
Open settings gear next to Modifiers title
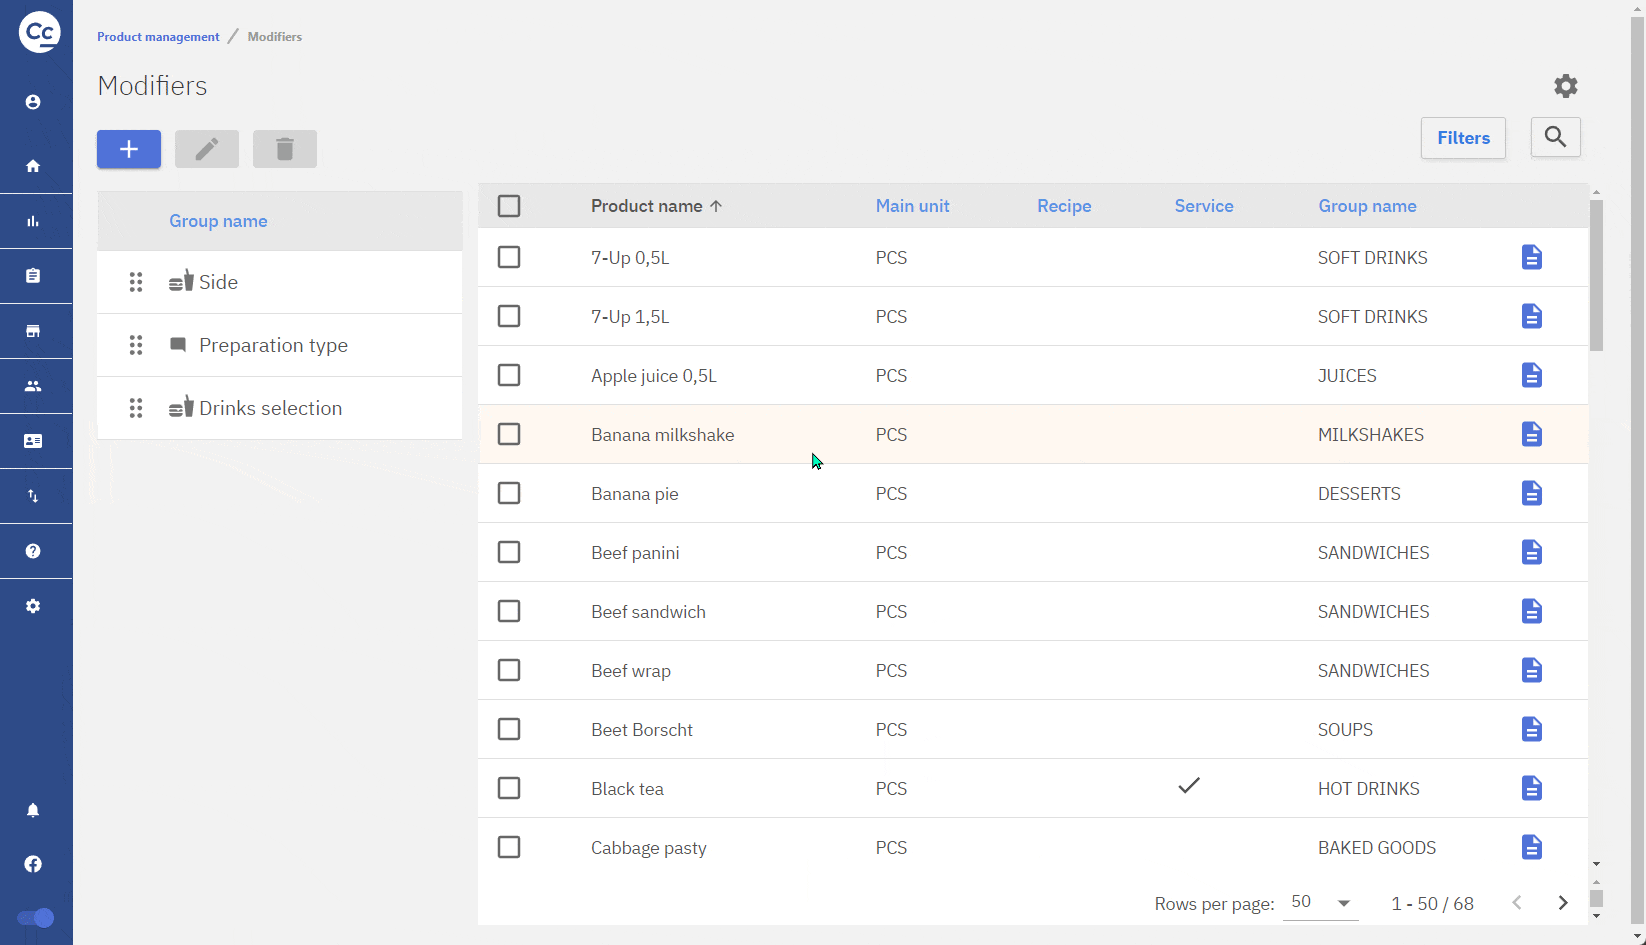click(1565, 86)
